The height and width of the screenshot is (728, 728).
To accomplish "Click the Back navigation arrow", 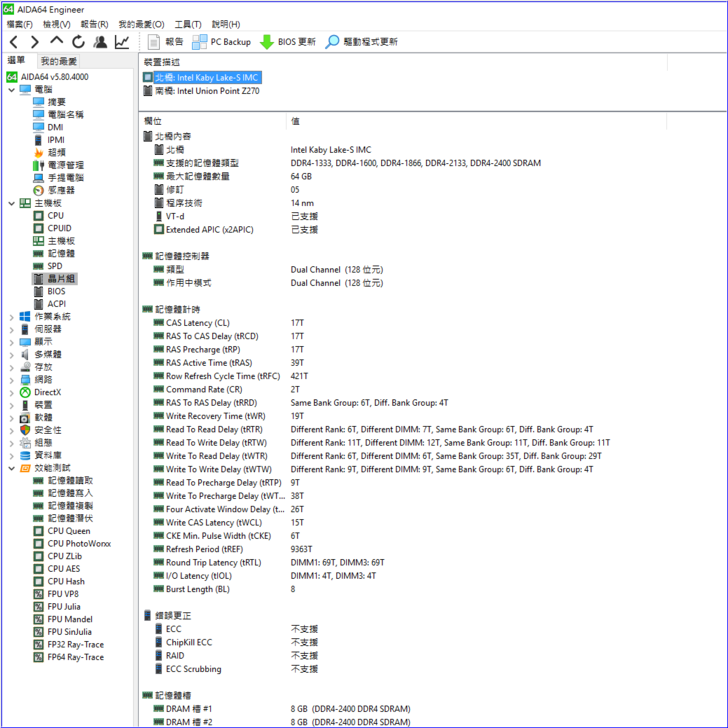I will (14, 42).
